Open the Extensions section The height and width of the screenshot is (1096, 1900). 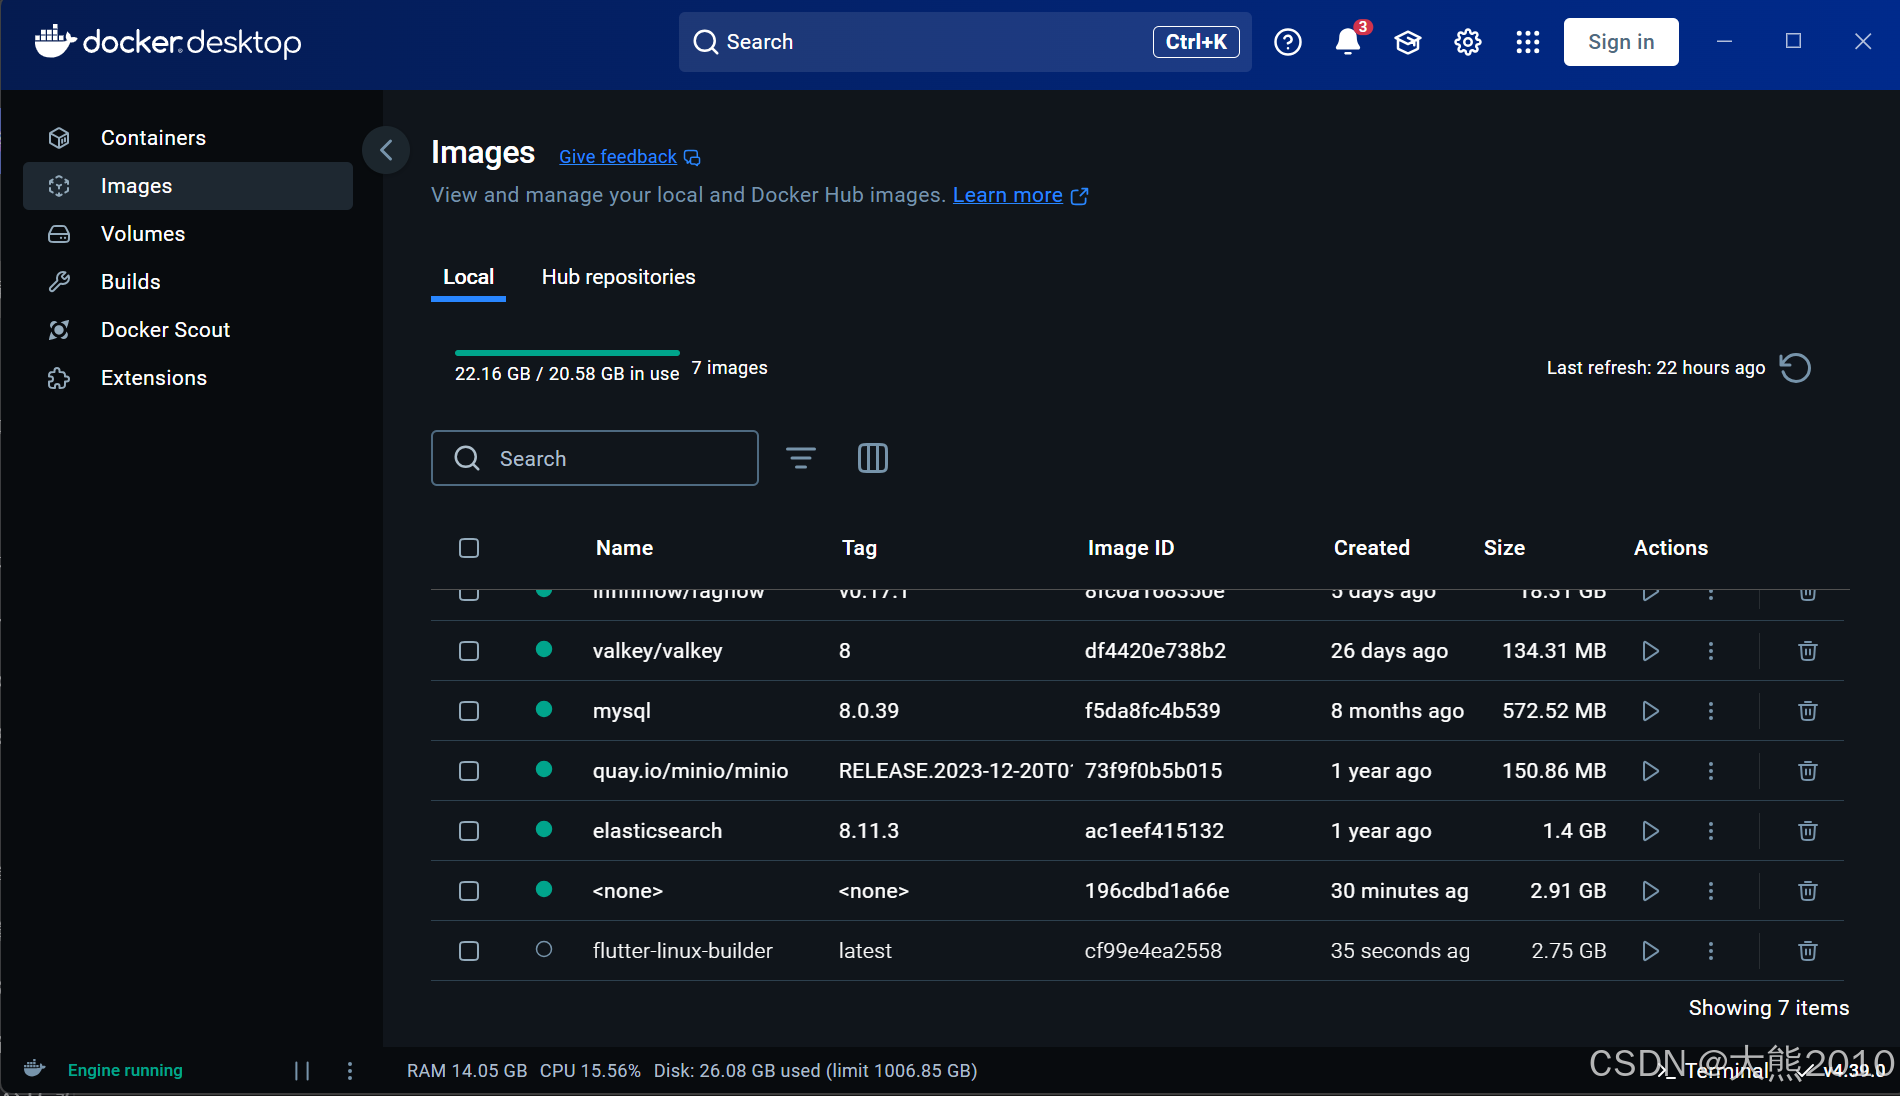[153, 377]
